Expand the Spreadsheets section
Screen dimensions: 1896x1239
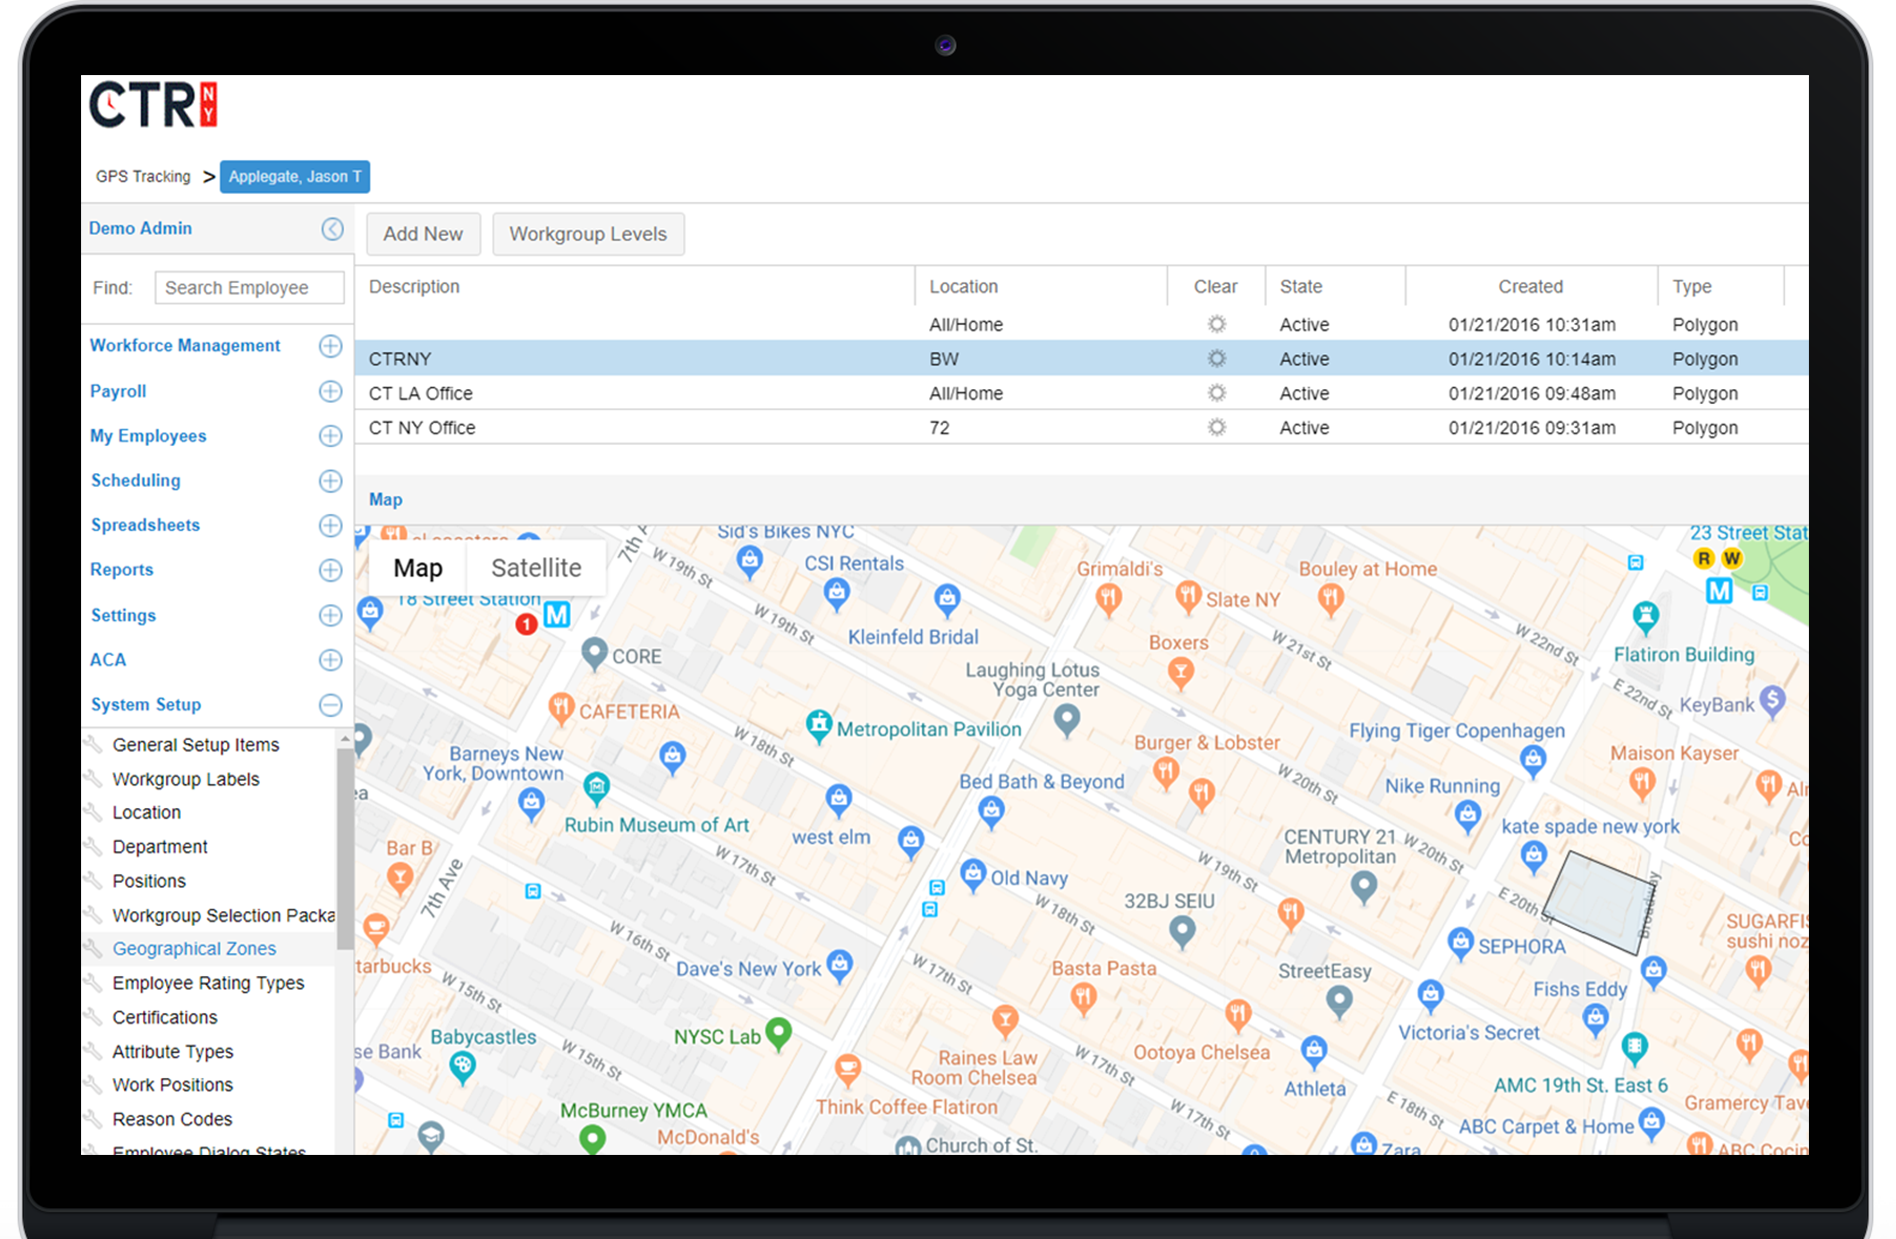pyautogui.click(x=330, y=525)
